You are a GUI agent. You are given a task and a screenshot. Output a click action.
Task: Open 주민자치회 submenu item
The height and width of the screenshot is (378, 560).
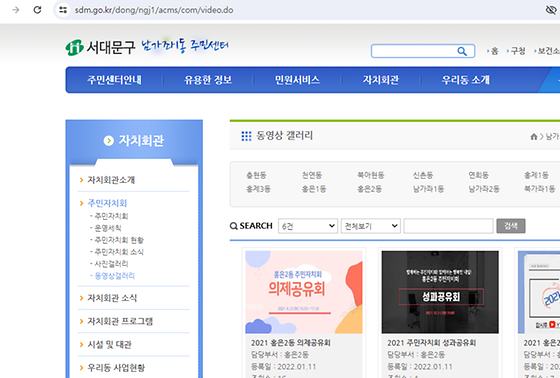pyautogui.click(x=111, y=216)
